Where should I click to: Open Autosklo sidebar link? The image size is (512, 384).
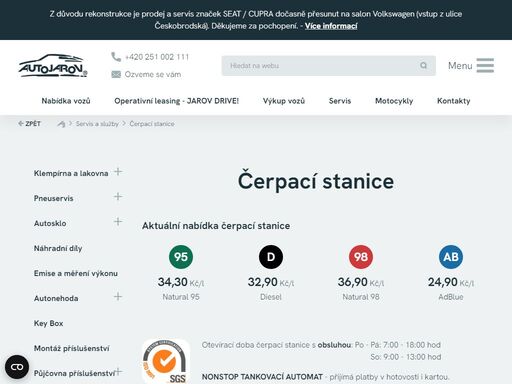(x=50, y=223)
